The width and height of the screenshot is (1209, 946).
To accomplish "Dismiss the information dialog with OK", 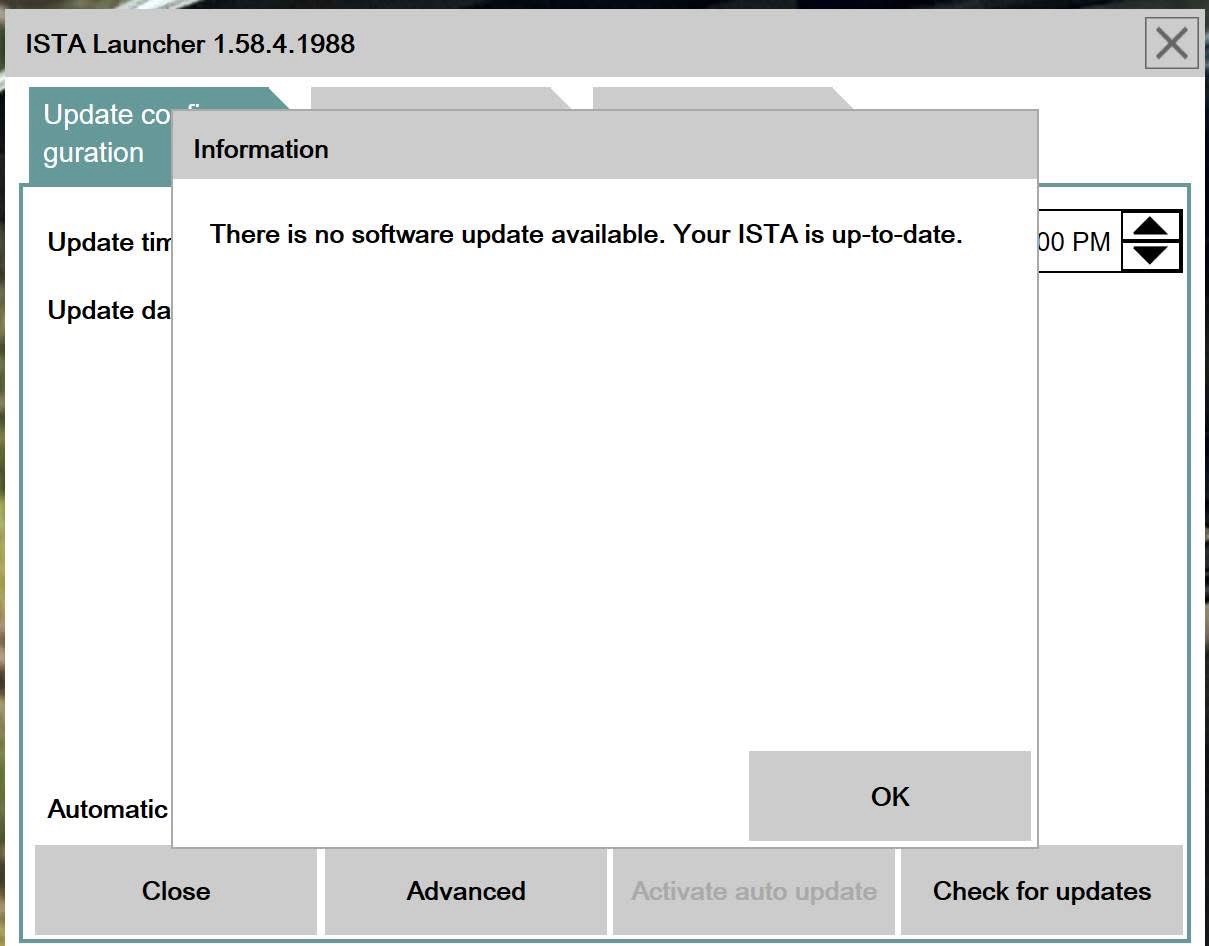I will (x=888, y=796).
